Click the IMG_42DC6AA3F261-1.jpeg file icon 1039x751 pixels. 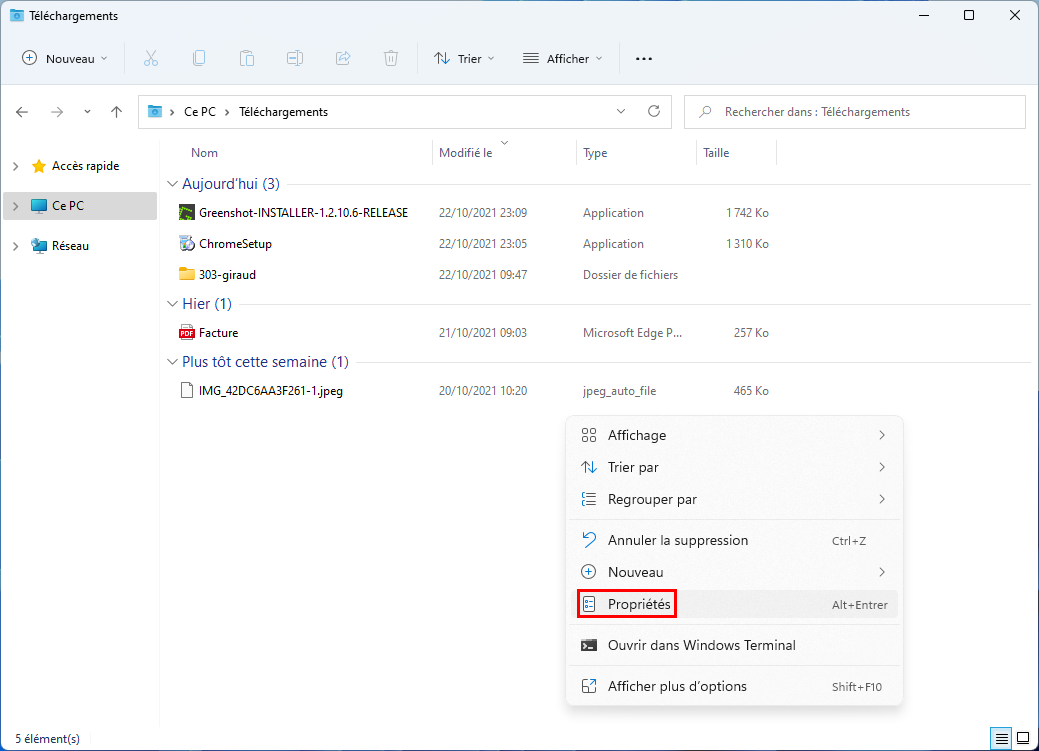[187, 390]
